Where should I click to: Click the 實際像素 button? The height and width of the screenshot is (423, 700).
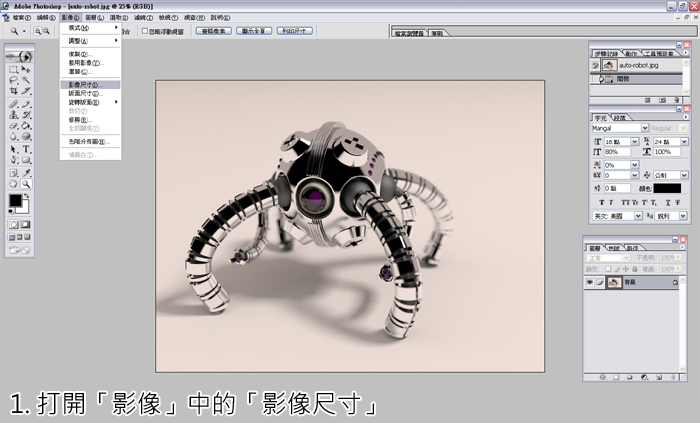tap(214, 31)
